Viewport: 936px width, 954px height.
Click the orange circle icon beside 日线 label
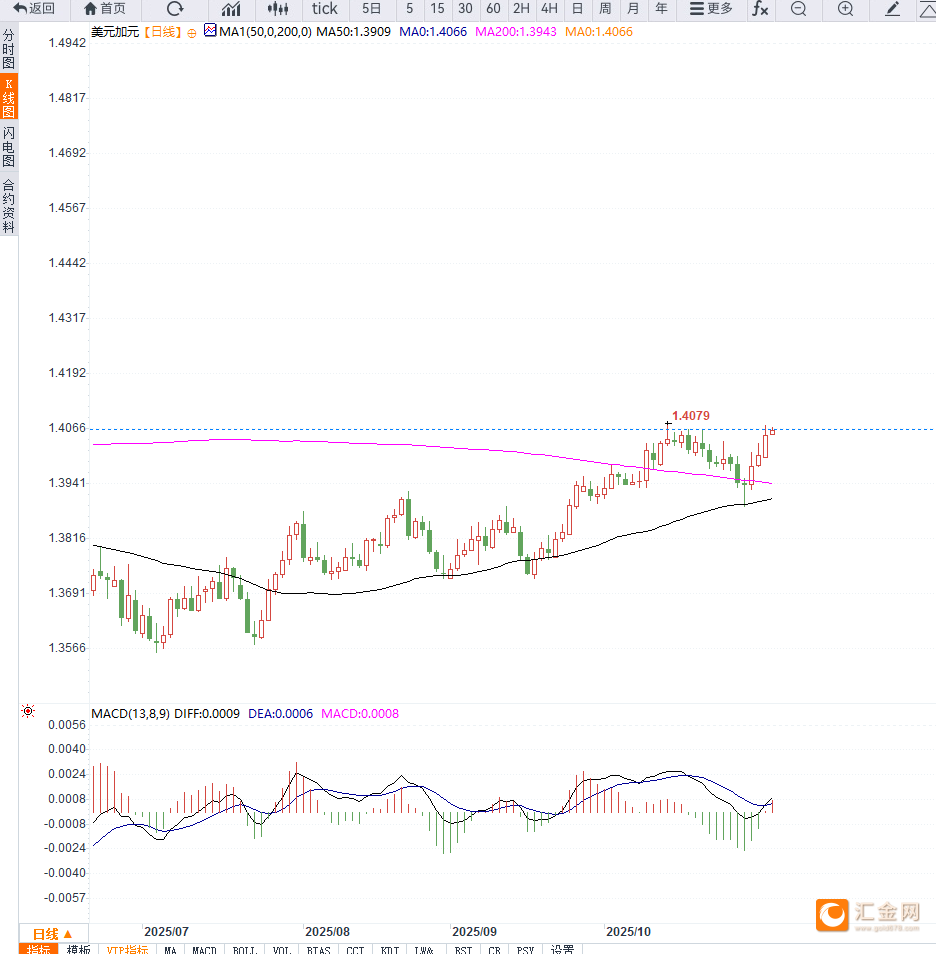pos(192,33)
